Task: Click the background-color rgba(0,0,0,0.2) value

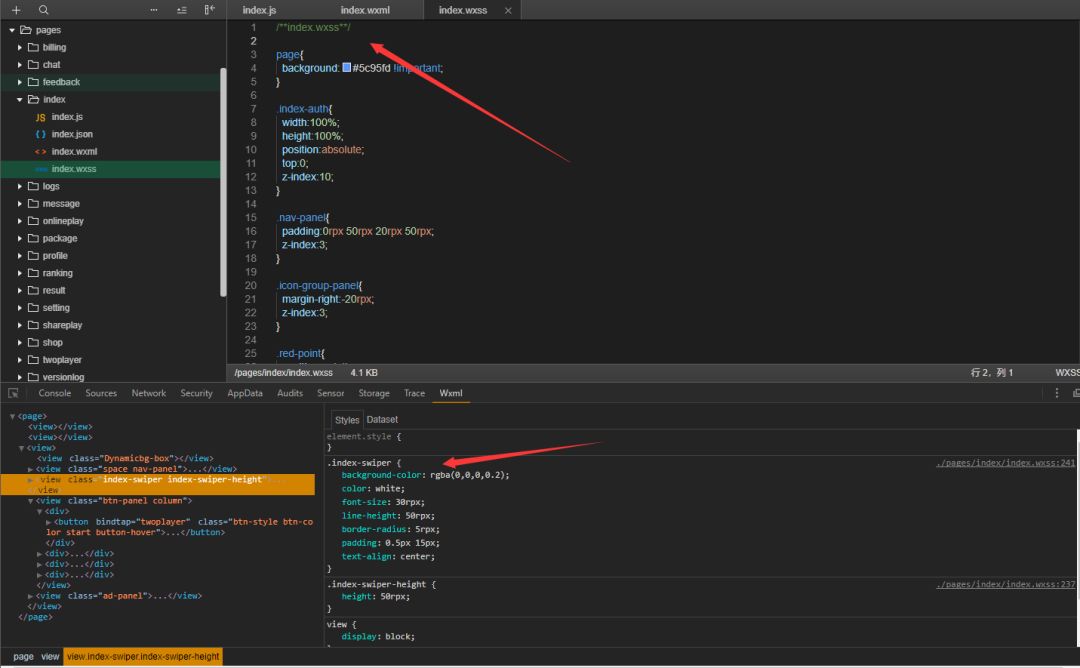Action: pos(469,475)
